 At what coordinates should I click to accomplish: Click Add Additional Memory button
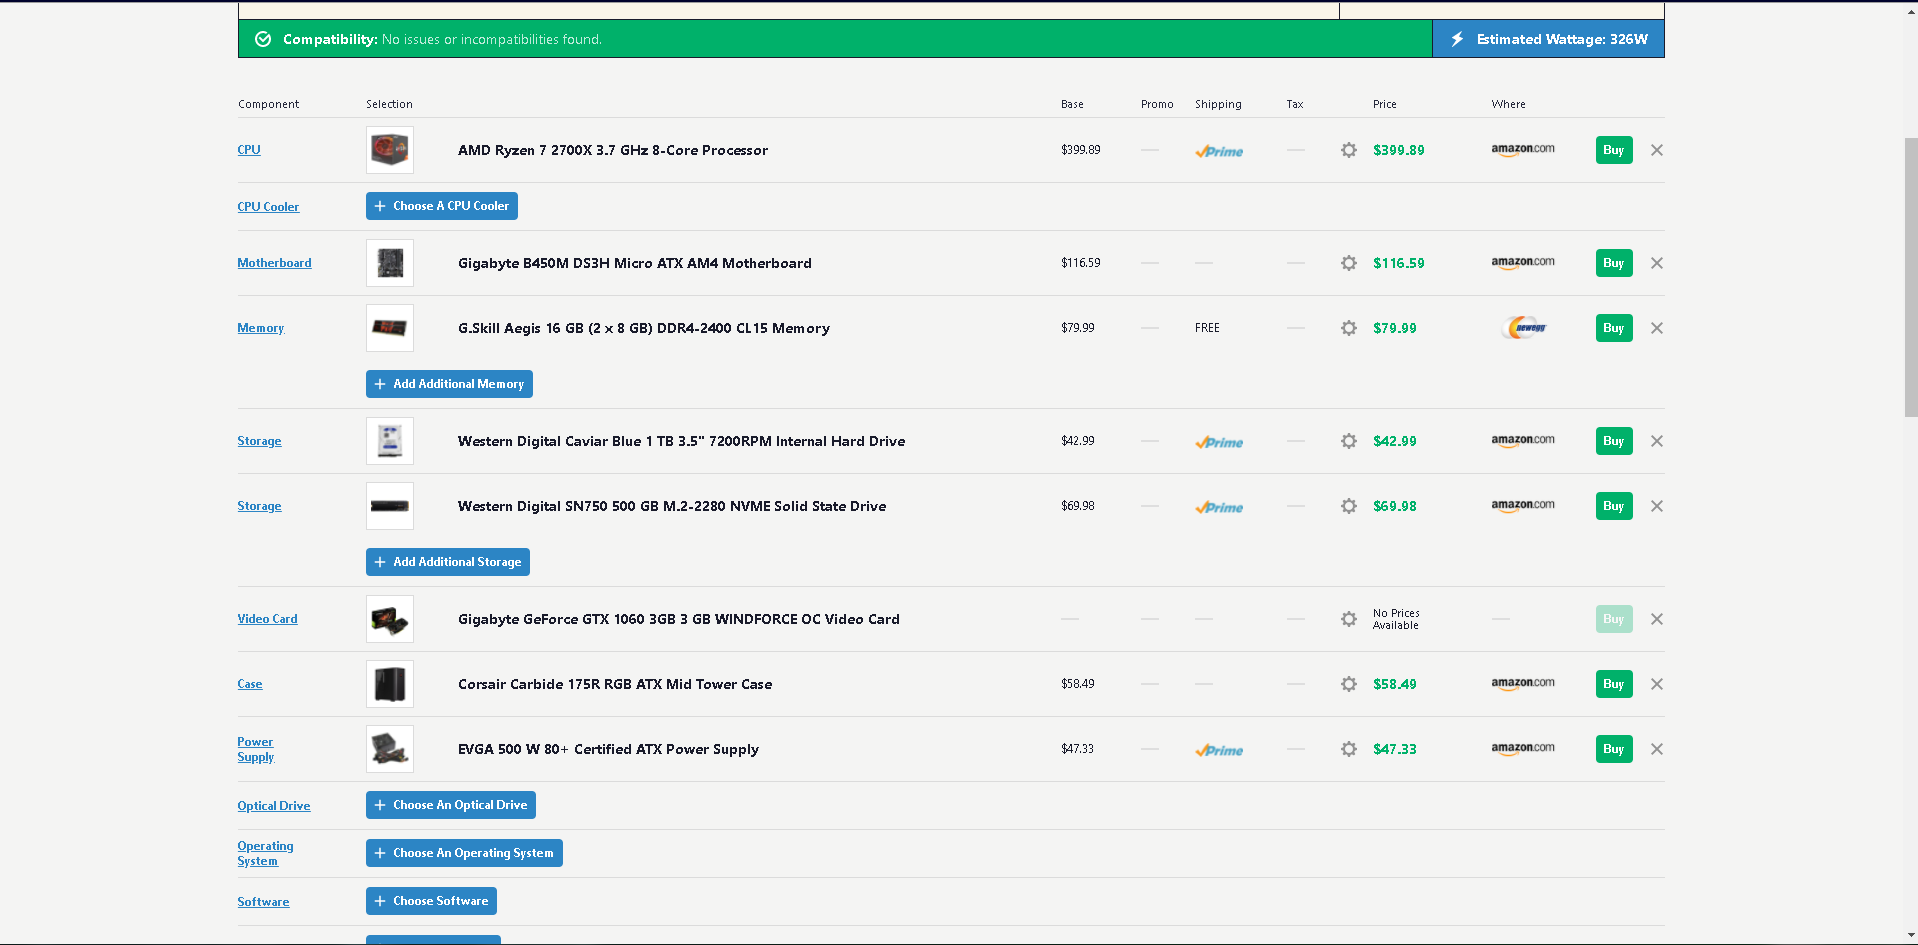(449, 384)
